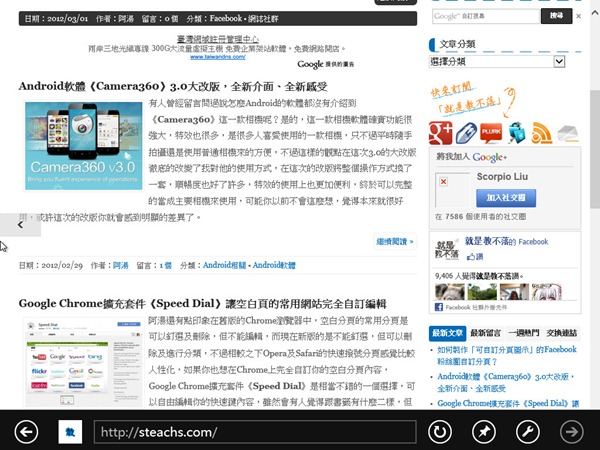This screenshot has height=450, width=600.
Task: Close the Google custom search box X
Action: pyautogui.click(x=579, y=16)
